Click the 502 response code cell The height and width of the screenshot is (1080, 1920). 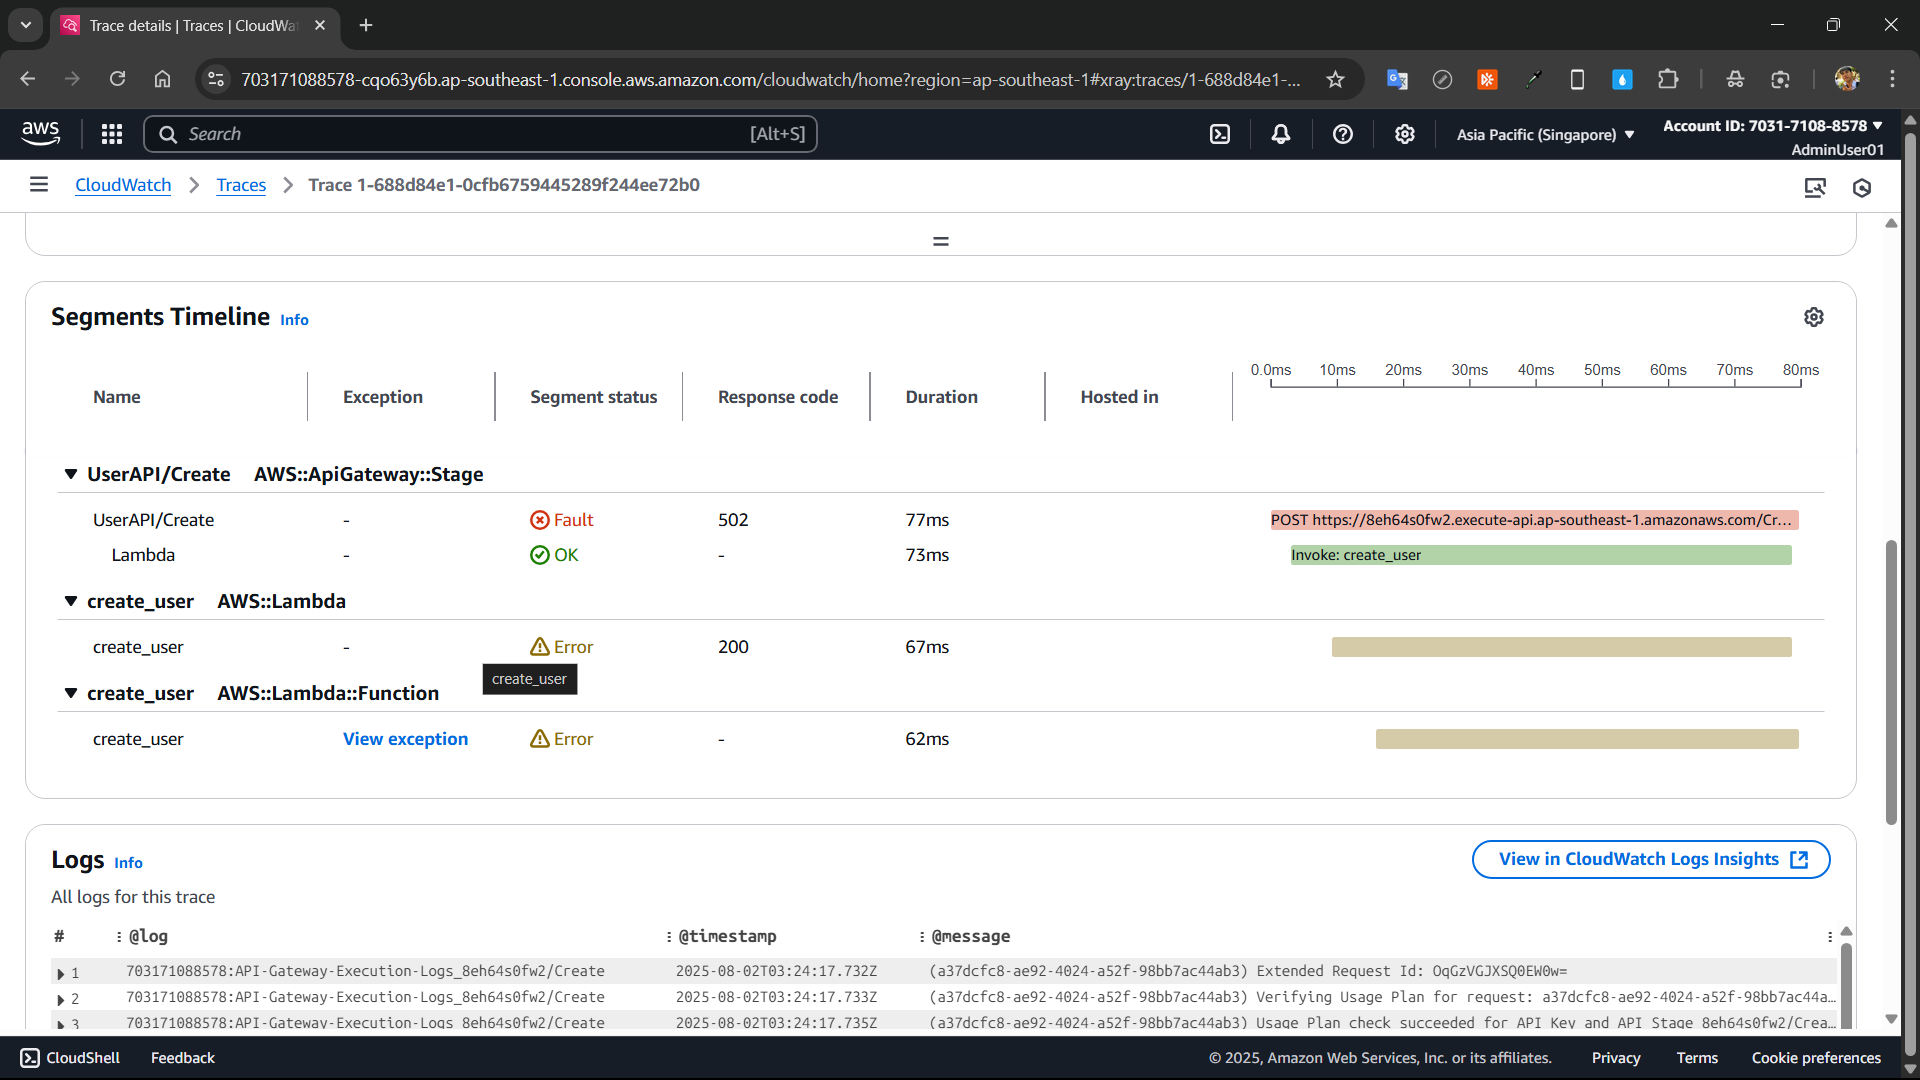click(x=733, y=520)
